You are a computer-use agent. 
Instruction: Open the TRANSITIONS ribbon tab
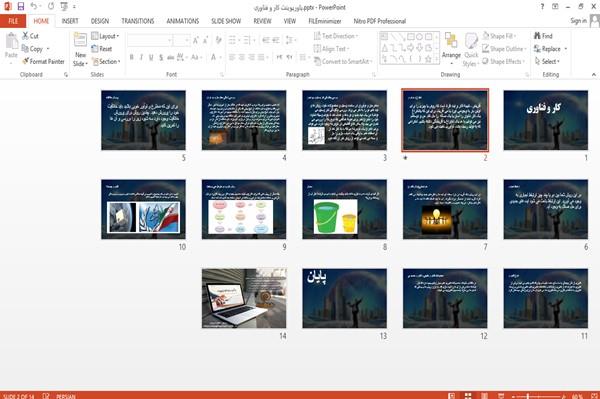click(138, 21)
